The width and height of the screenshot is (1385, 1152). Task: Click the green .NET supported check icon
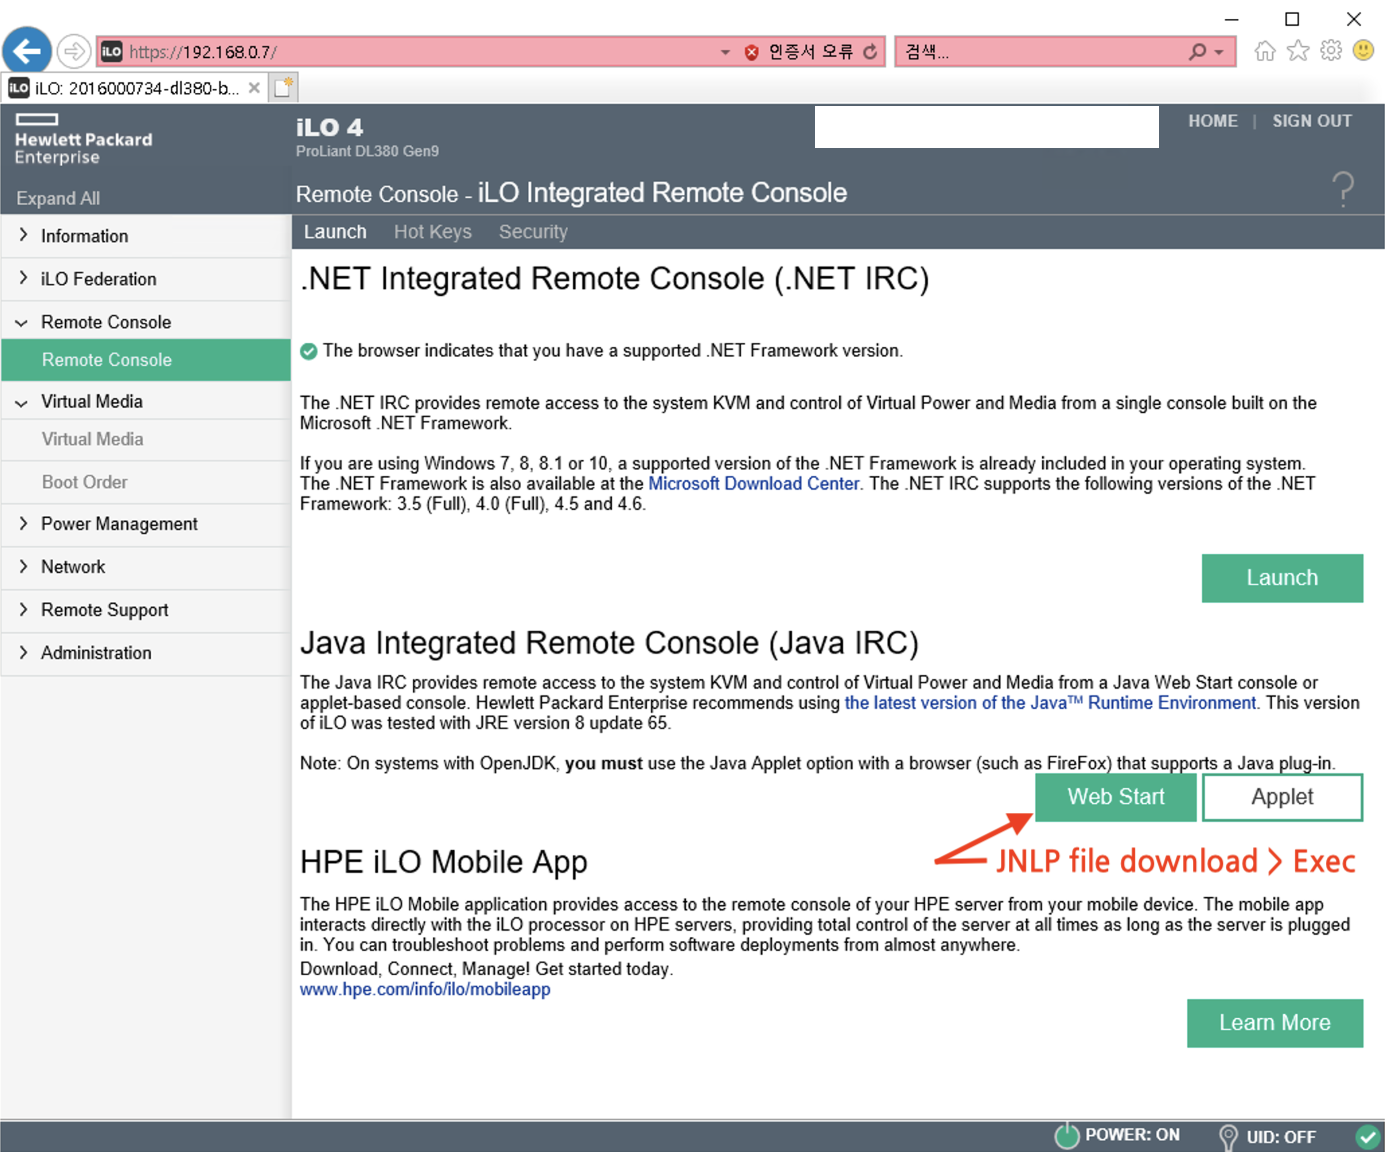tap(309, 351)
